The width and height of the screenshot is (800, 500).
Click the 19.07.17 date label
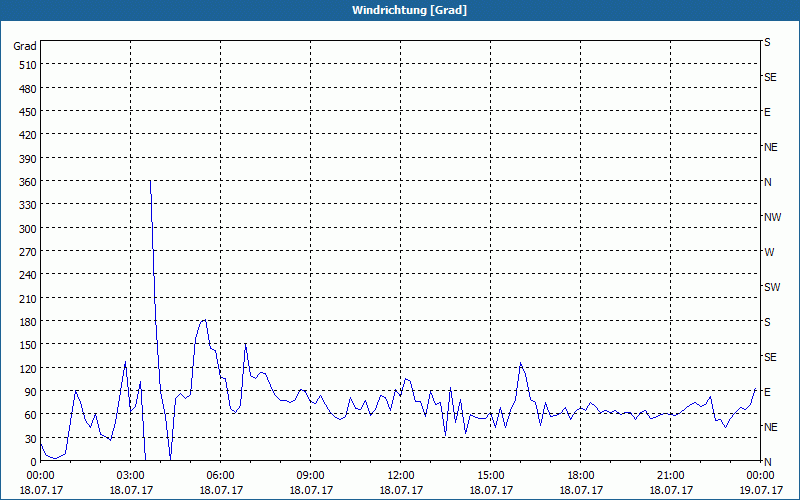click(761, 490)
